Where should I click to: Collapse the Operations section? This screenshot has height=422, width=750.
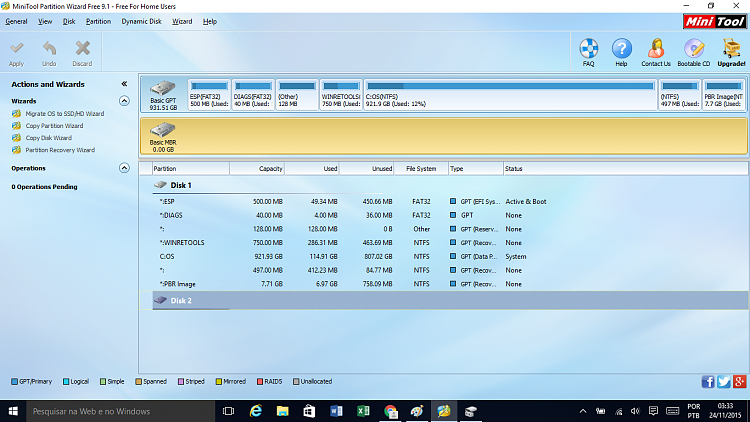pos(124,168)
